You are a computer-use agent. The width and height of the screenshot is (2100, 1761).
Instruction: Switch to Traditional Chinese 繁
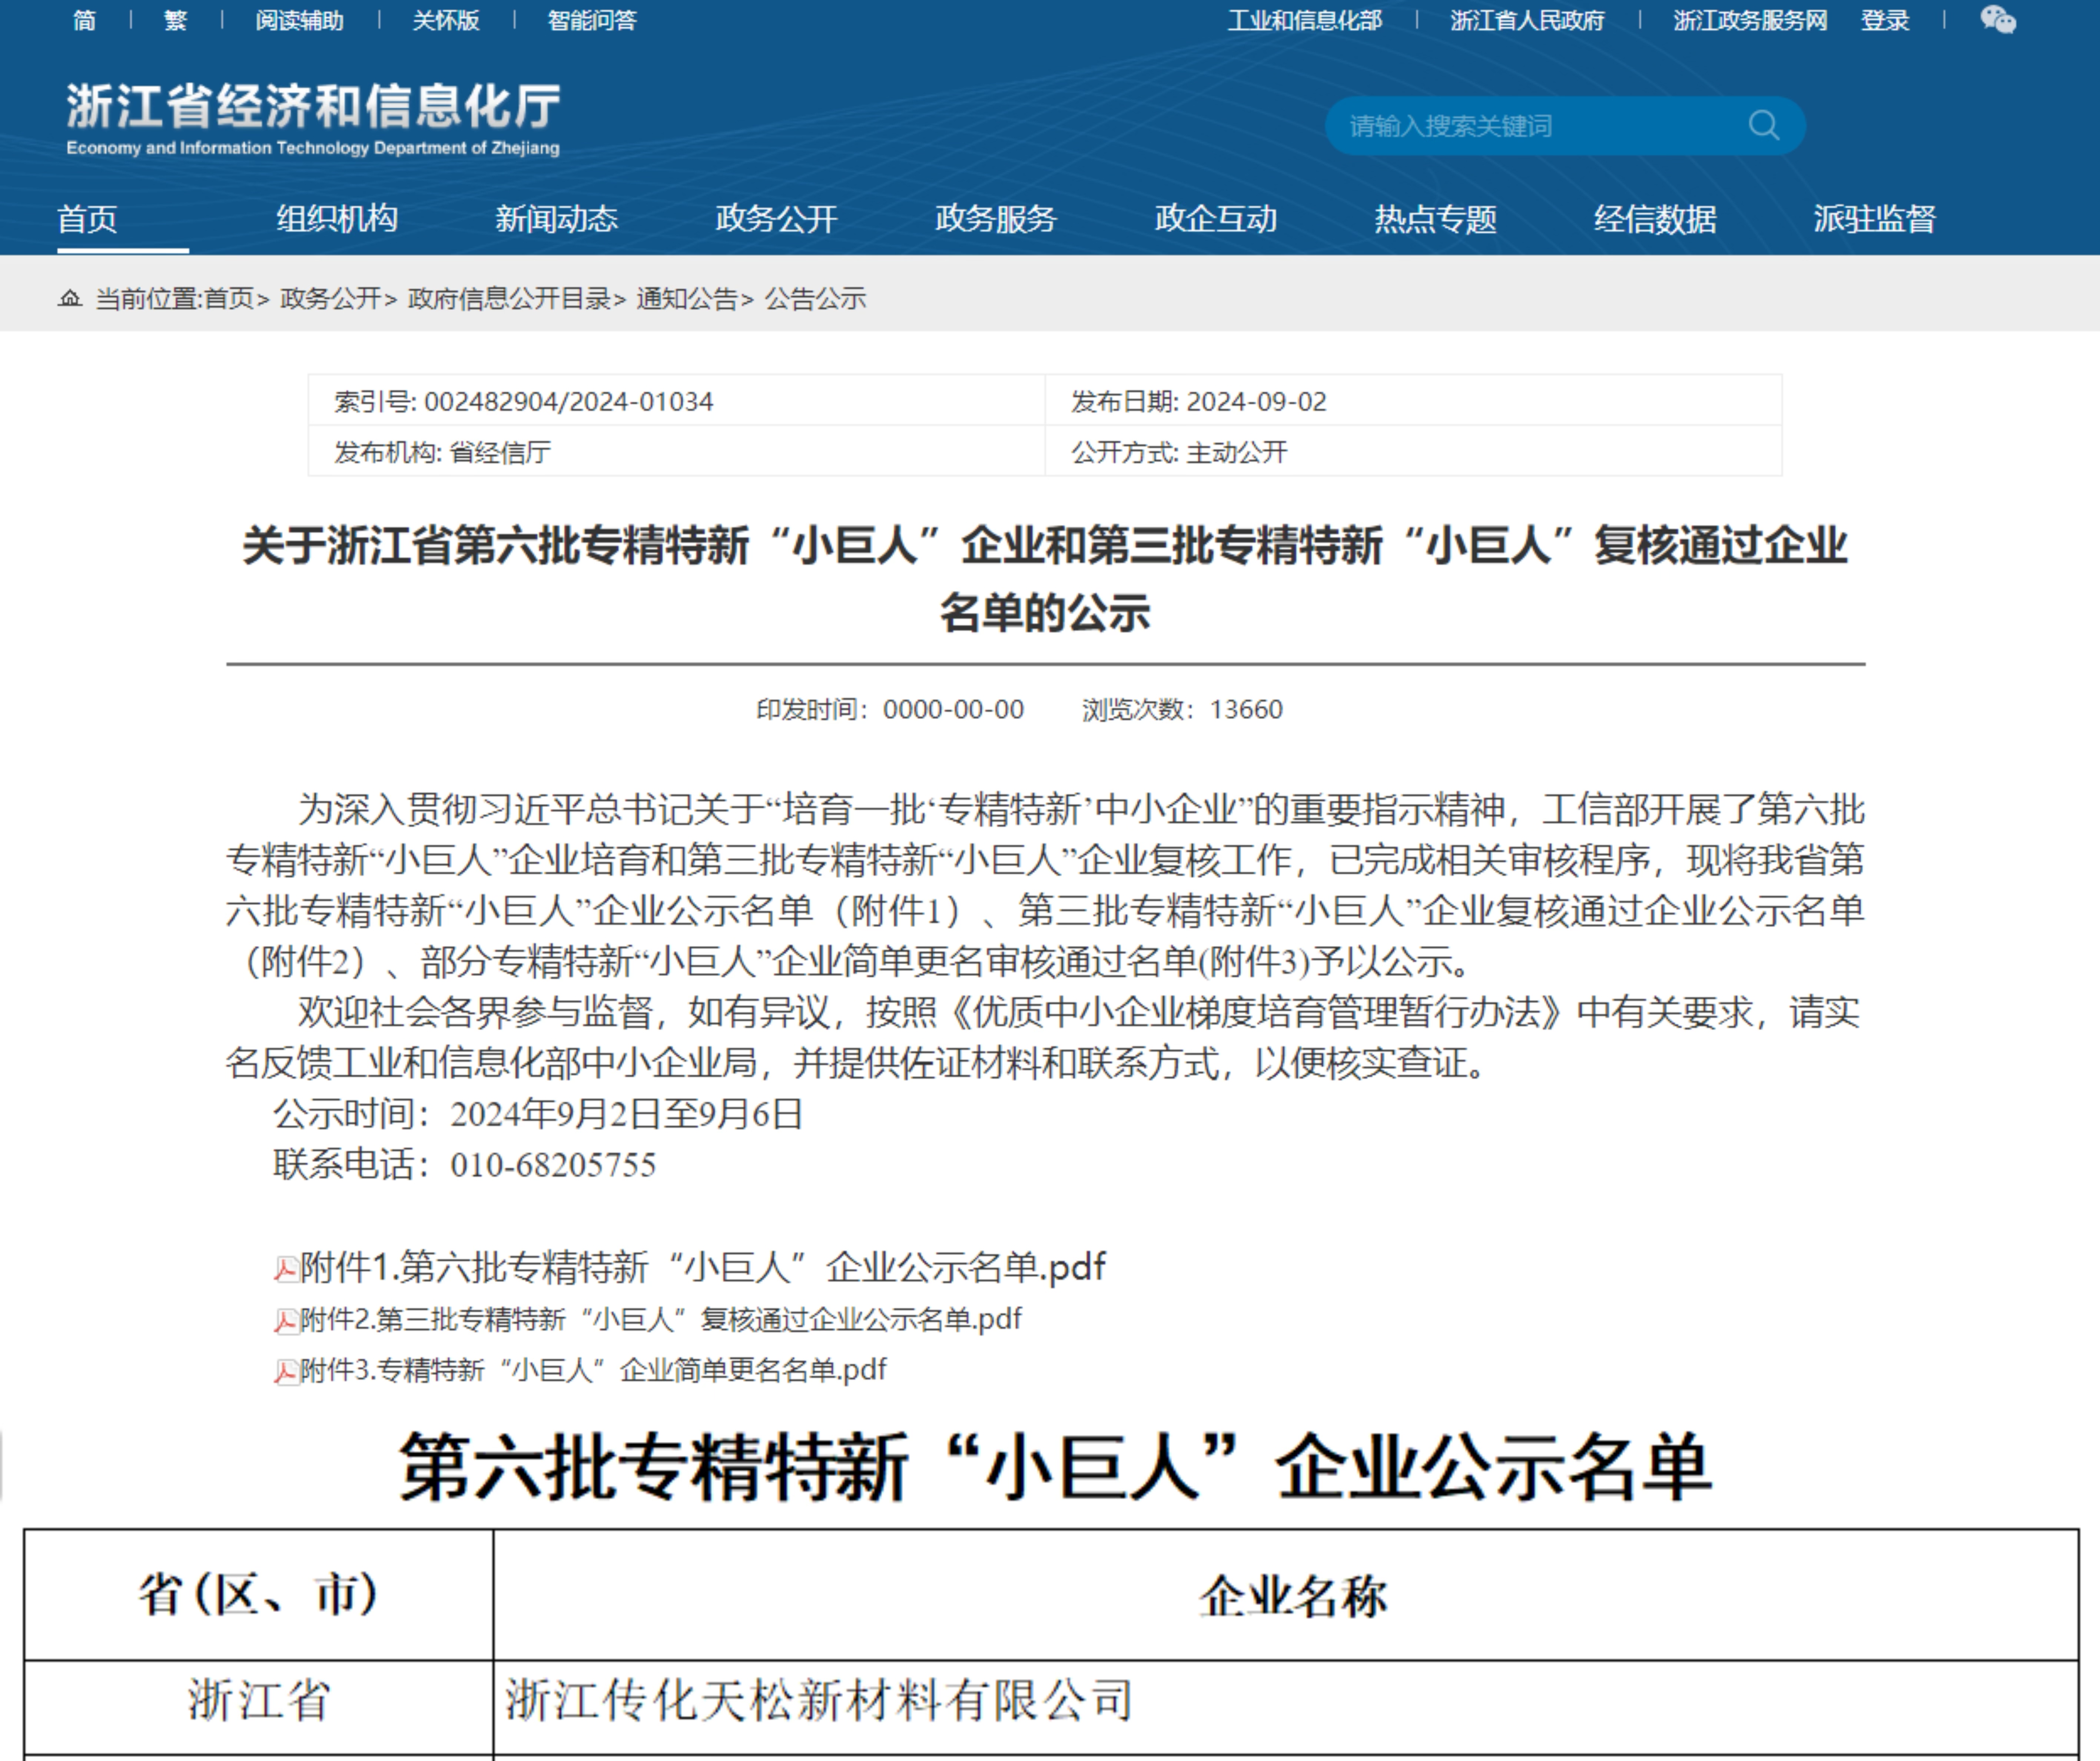coord(176,20)
